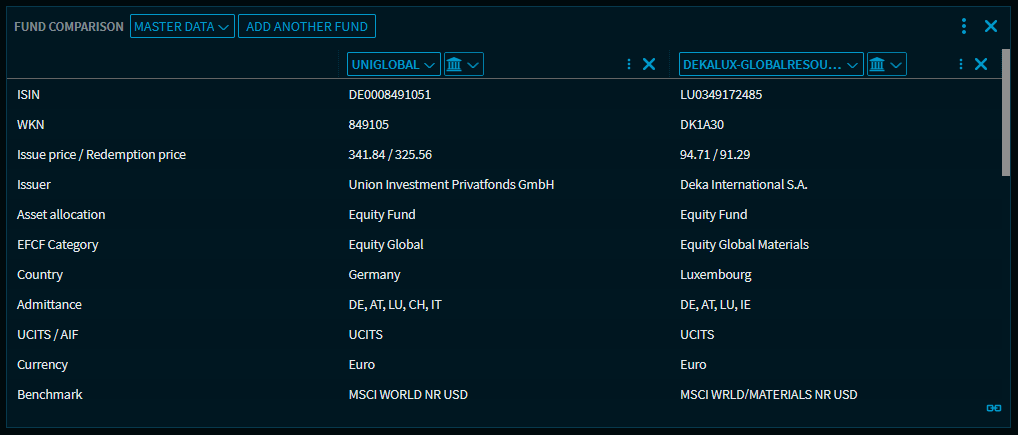1018x435 pixels.
Task: Expand the DEKALUX-GLOBALRESOU fund selector
Action: (771, 65)
